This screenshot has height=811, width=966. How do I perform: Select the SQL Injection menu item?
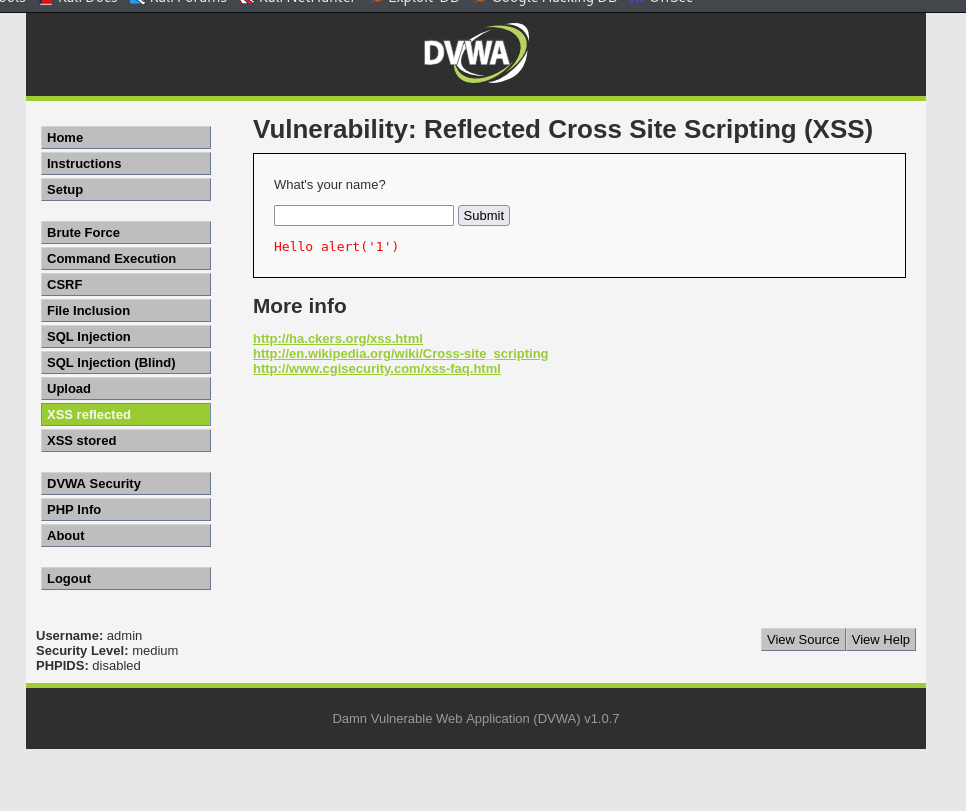coord(126,336)
